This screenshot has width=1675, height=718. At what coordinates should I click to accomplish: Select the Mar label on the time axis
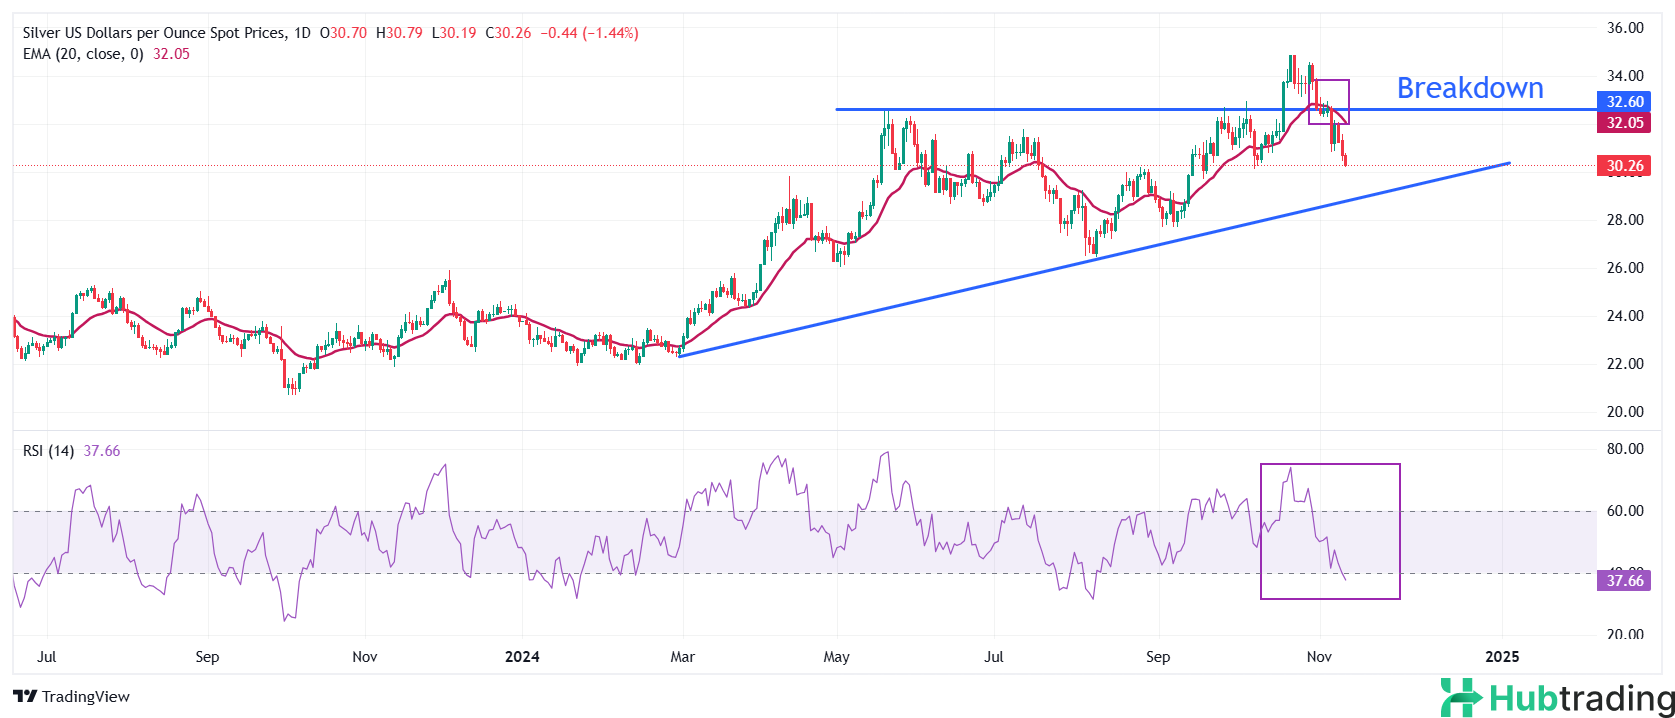click(x=682, y=657)
